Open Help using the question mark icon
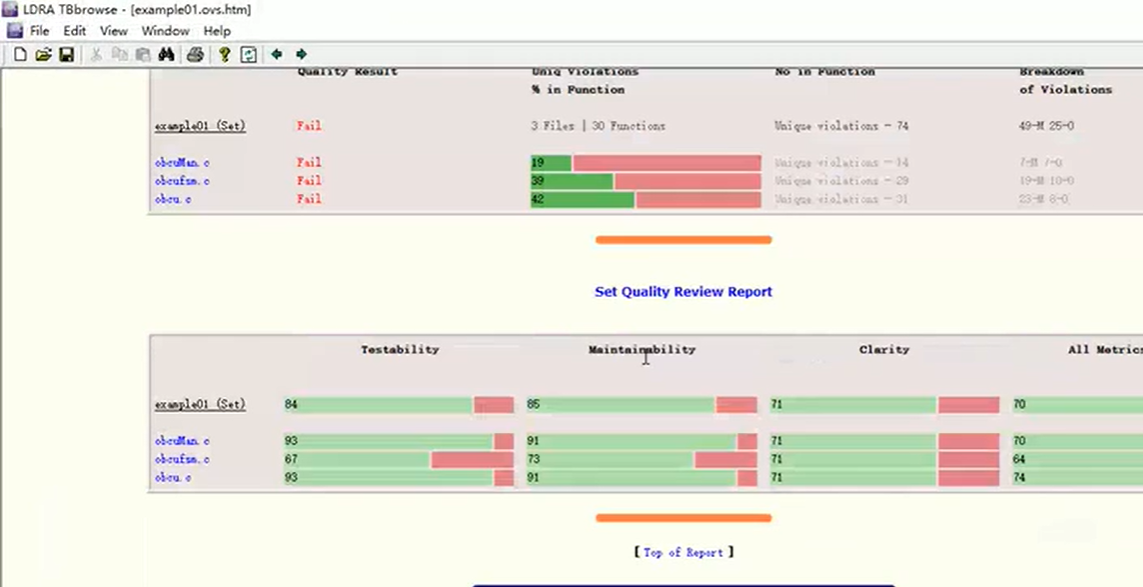The image size is (1143, 587). click(x=224, y=55)
